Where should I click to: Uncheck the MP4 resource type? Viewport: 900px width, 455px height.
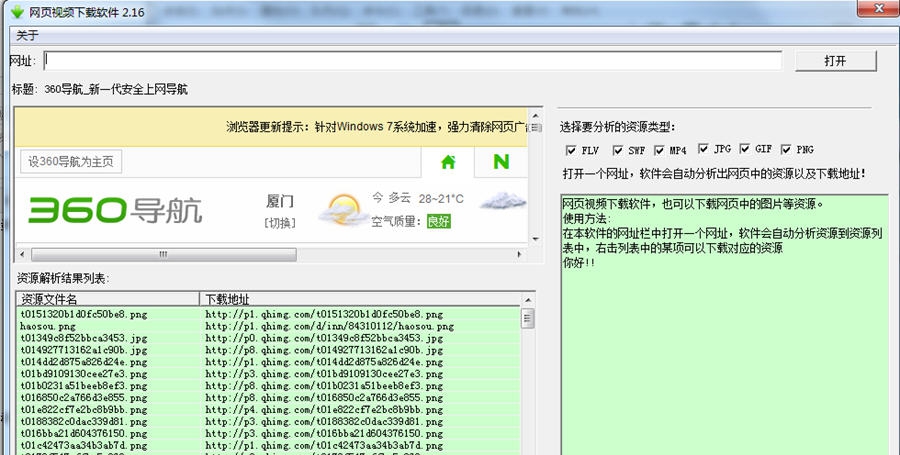coord(659,150)
